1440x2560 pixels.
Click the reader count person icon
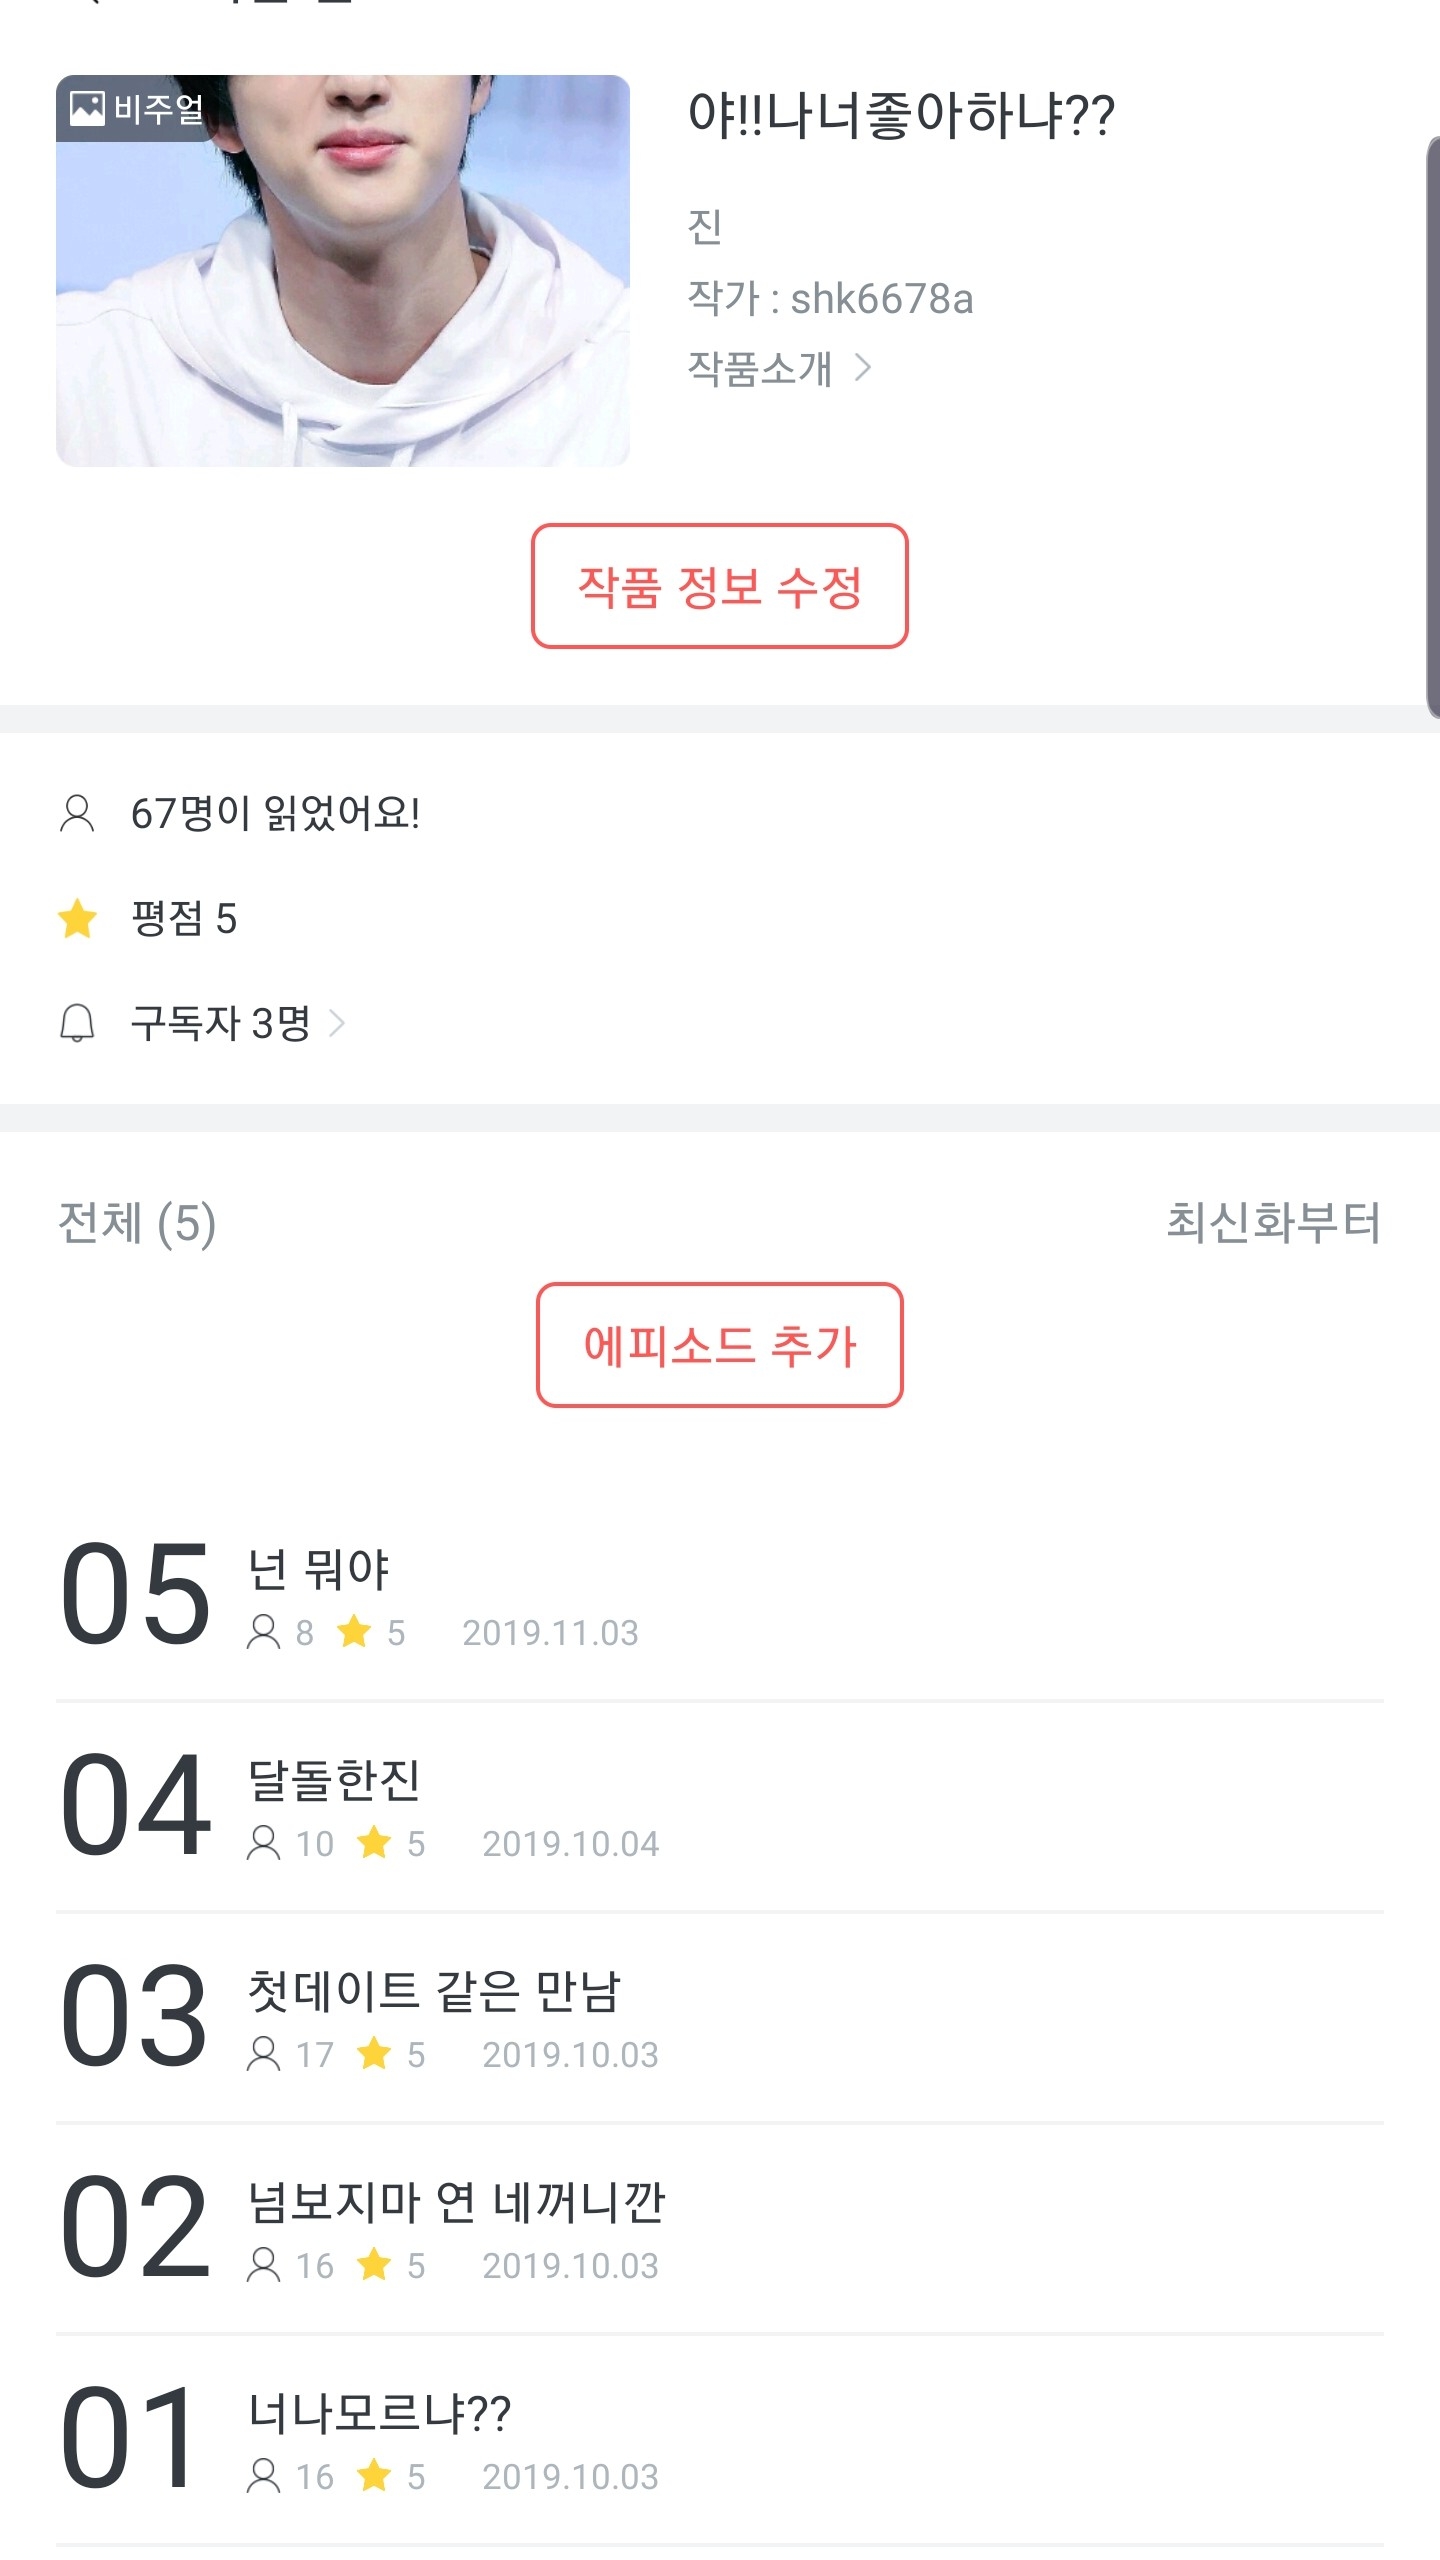tap(77, 814)
